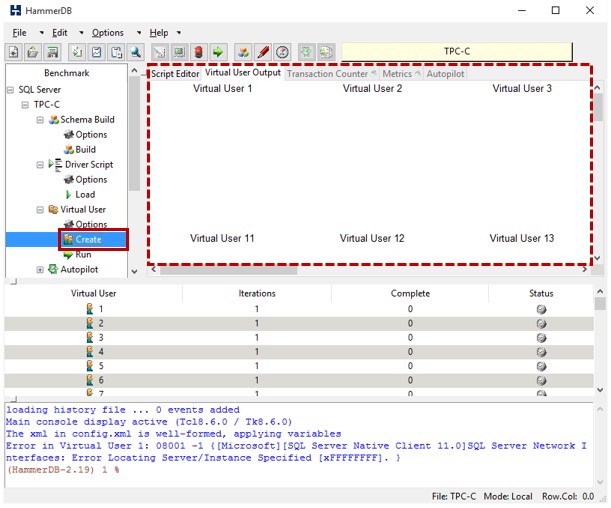
Task: Click the magnifying glass search toolbar icon
Action: (136, 52)
